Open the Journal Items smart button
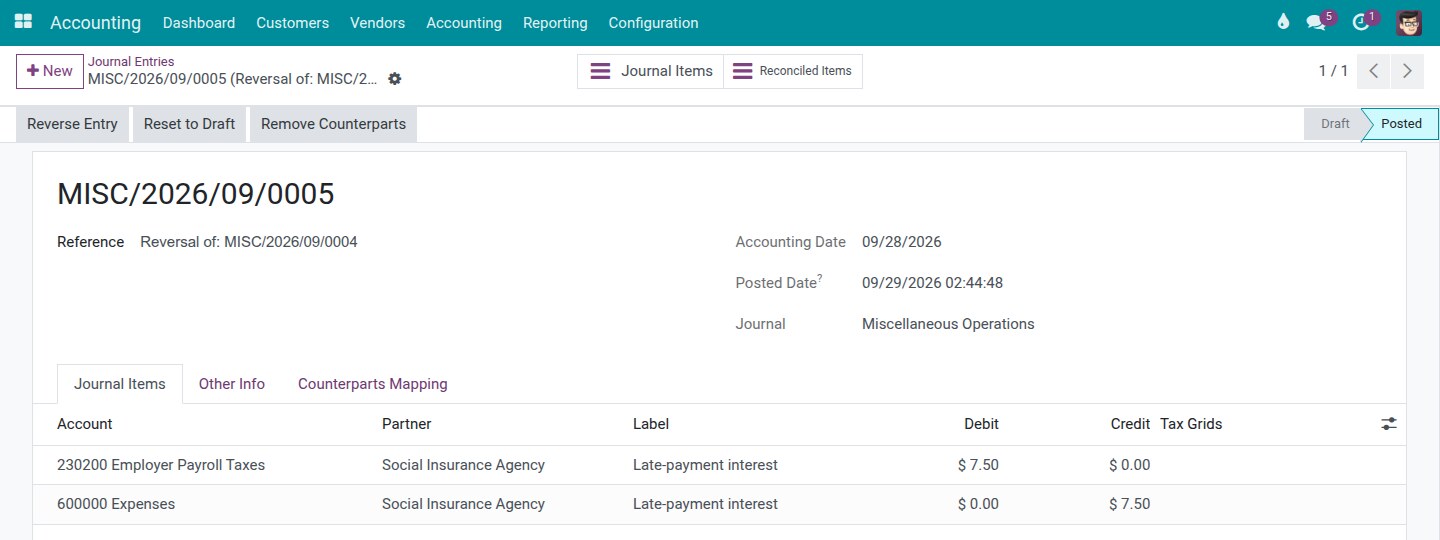This screenshot has height=540, width=1440. tap(651, 71)
